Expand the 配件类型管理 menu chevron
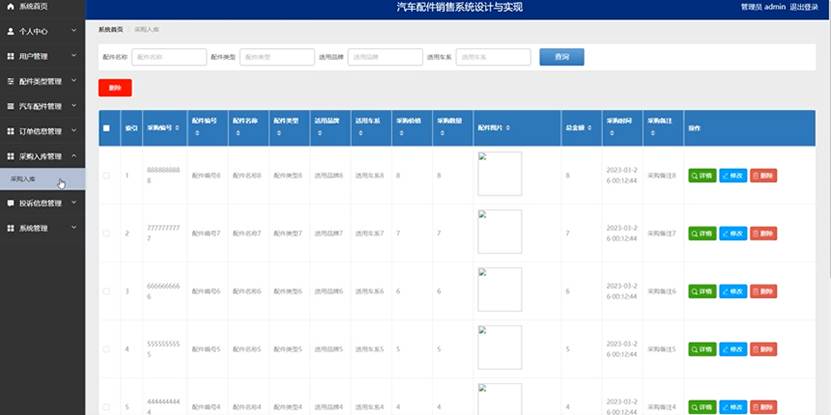The height and width of the screenshot is (415, 831). coord(74,81)
